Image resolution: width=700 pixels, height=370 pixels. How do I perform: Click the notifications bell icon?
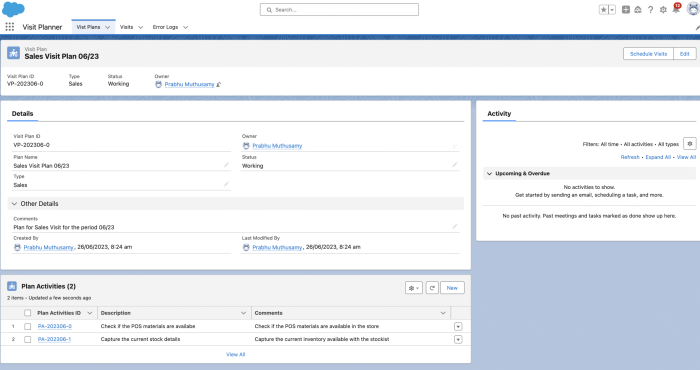click(676, 9)
